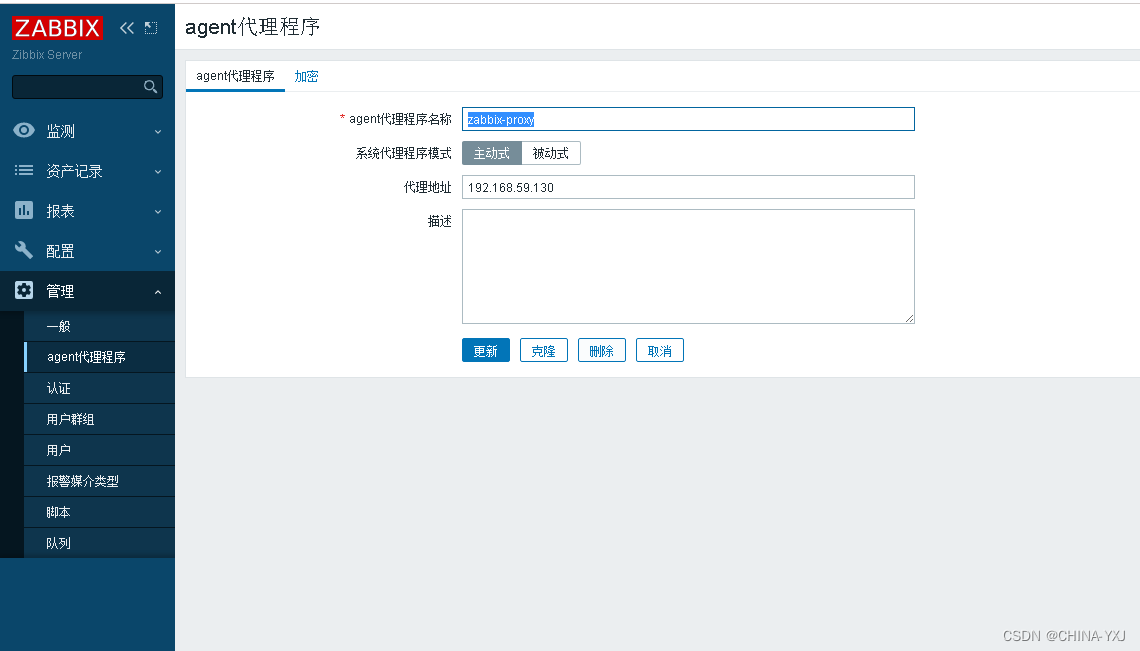Screen dimensions: 1140x651
Task: Click the agent代理程序名称 input field
Action: (x=688, y=119)
